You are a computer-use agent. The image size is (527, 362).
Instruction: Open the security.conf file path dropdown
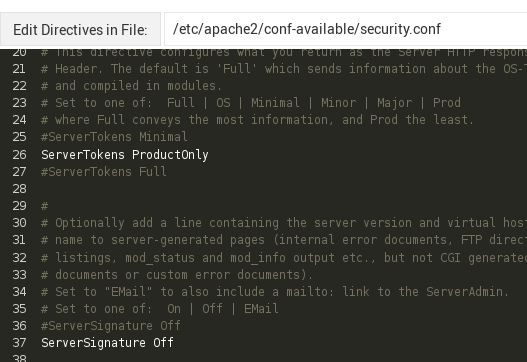(x=346, y=29)
